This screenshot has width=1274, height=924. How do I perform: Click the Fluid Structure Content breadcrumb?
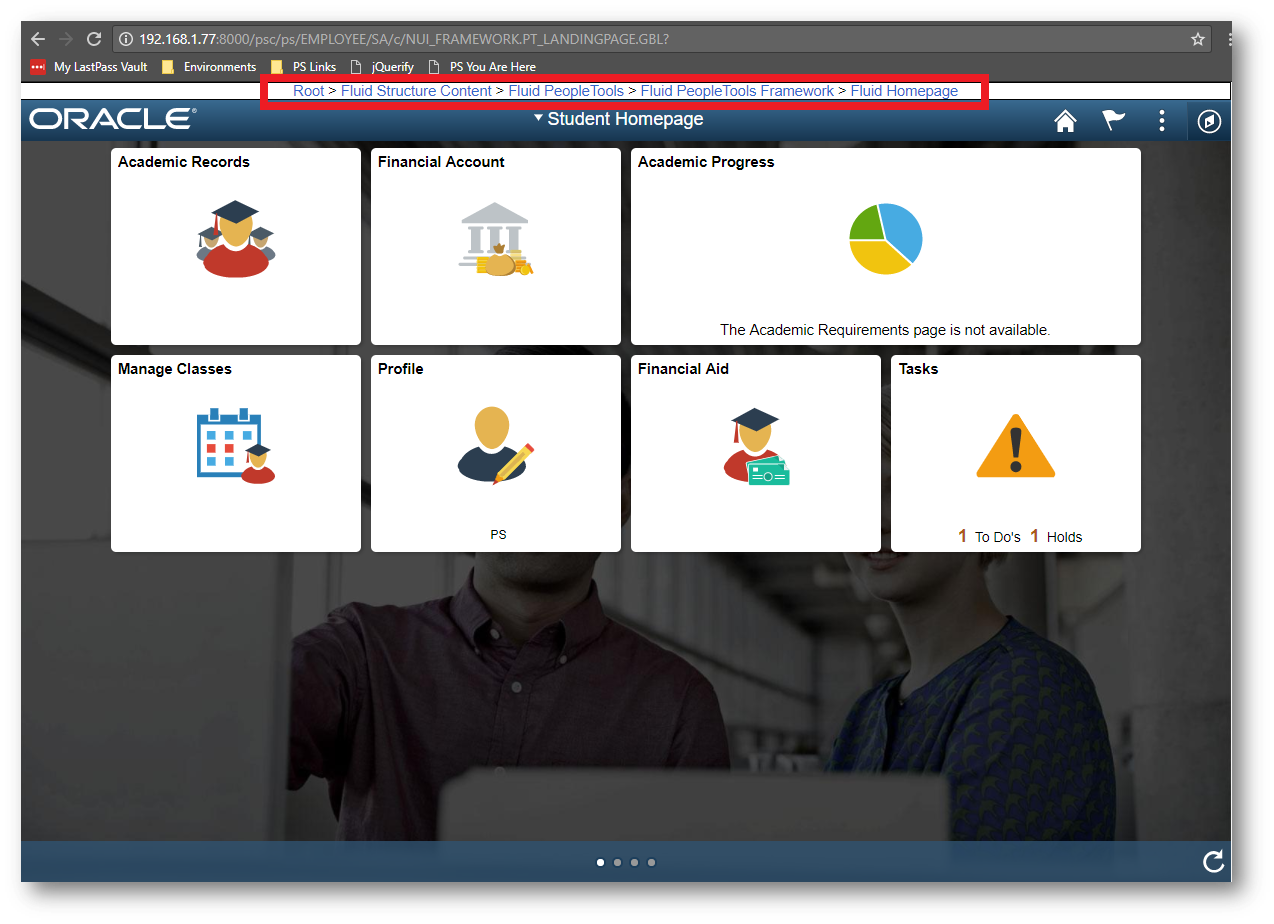416,91
